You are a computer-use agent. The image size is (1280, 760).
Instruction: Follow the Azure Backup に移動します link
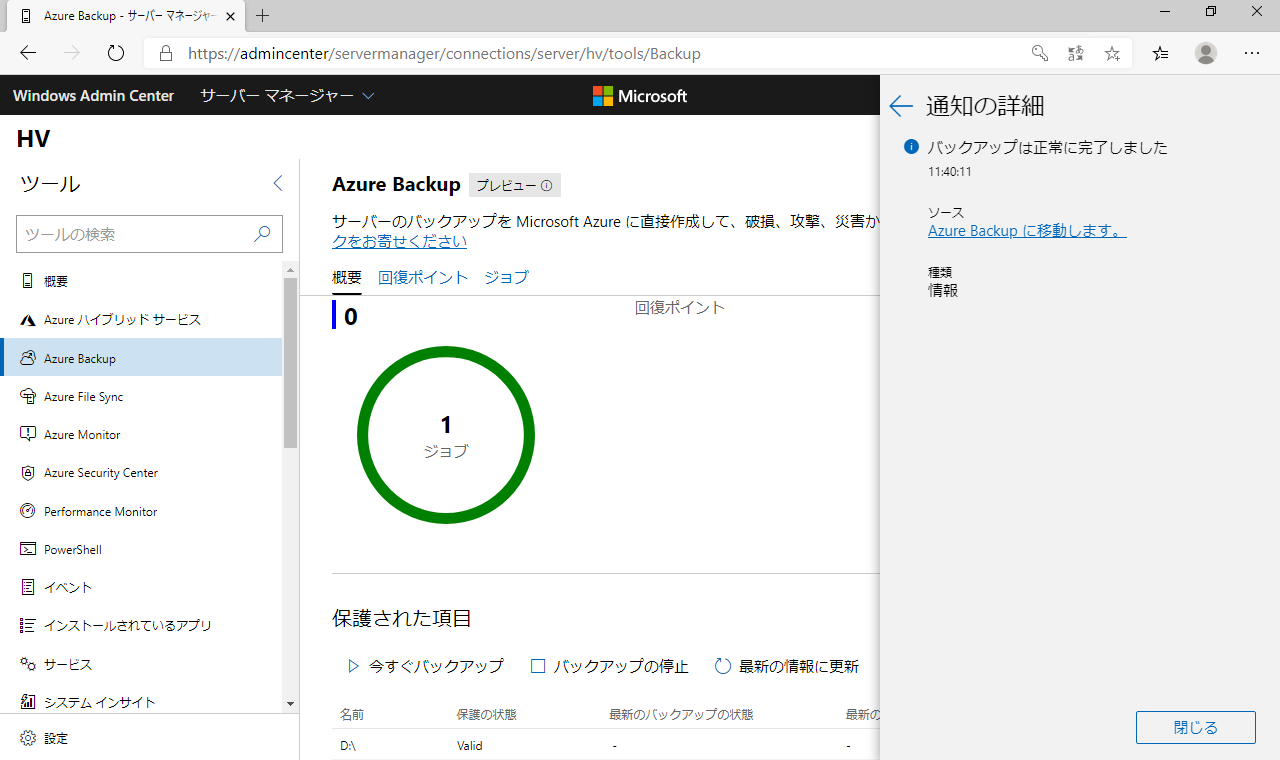point(1027,231)
